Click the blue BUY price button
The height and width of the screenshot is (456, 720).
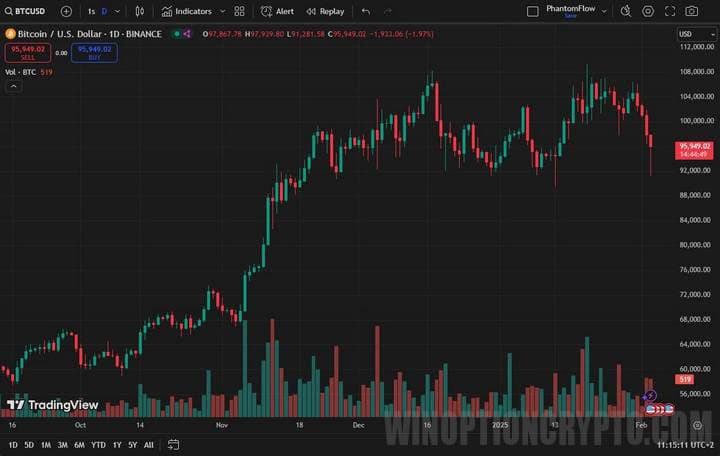pyautogui.click(x=94, y=52)
